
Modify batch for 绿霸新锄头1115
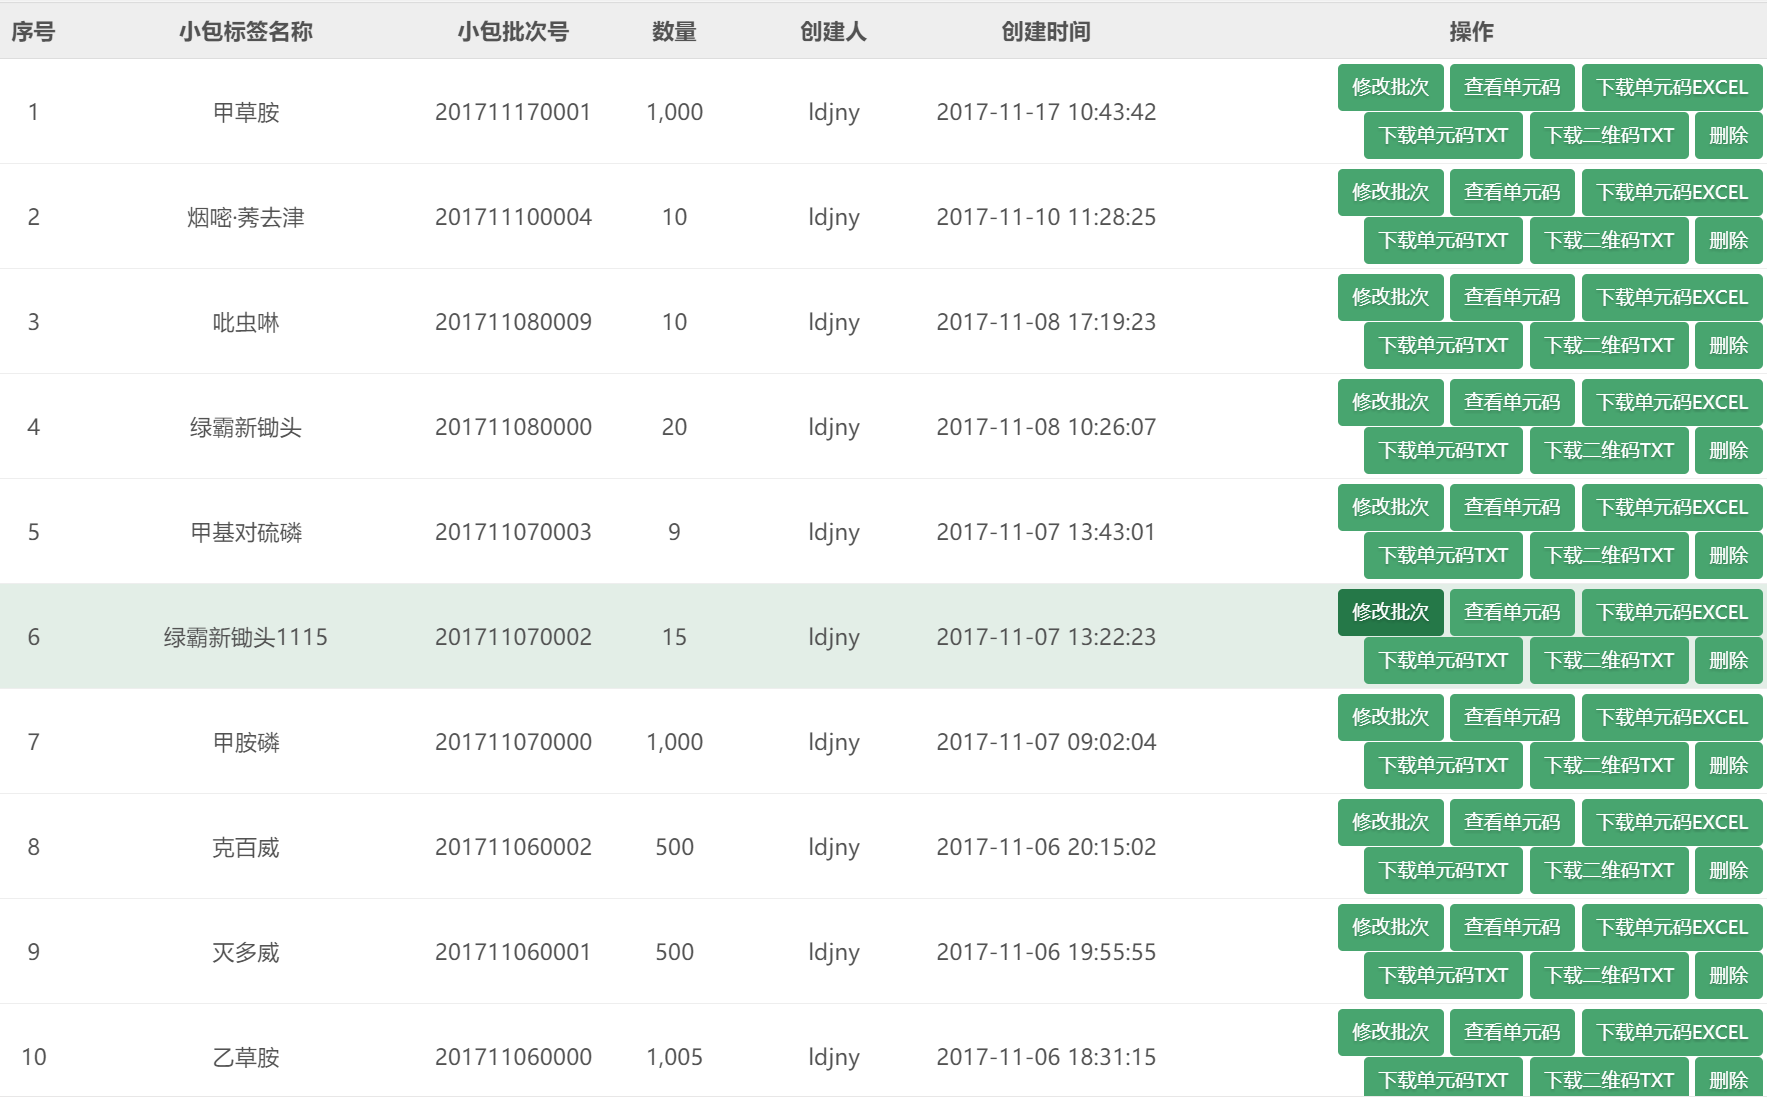(x=1390, y=612)
